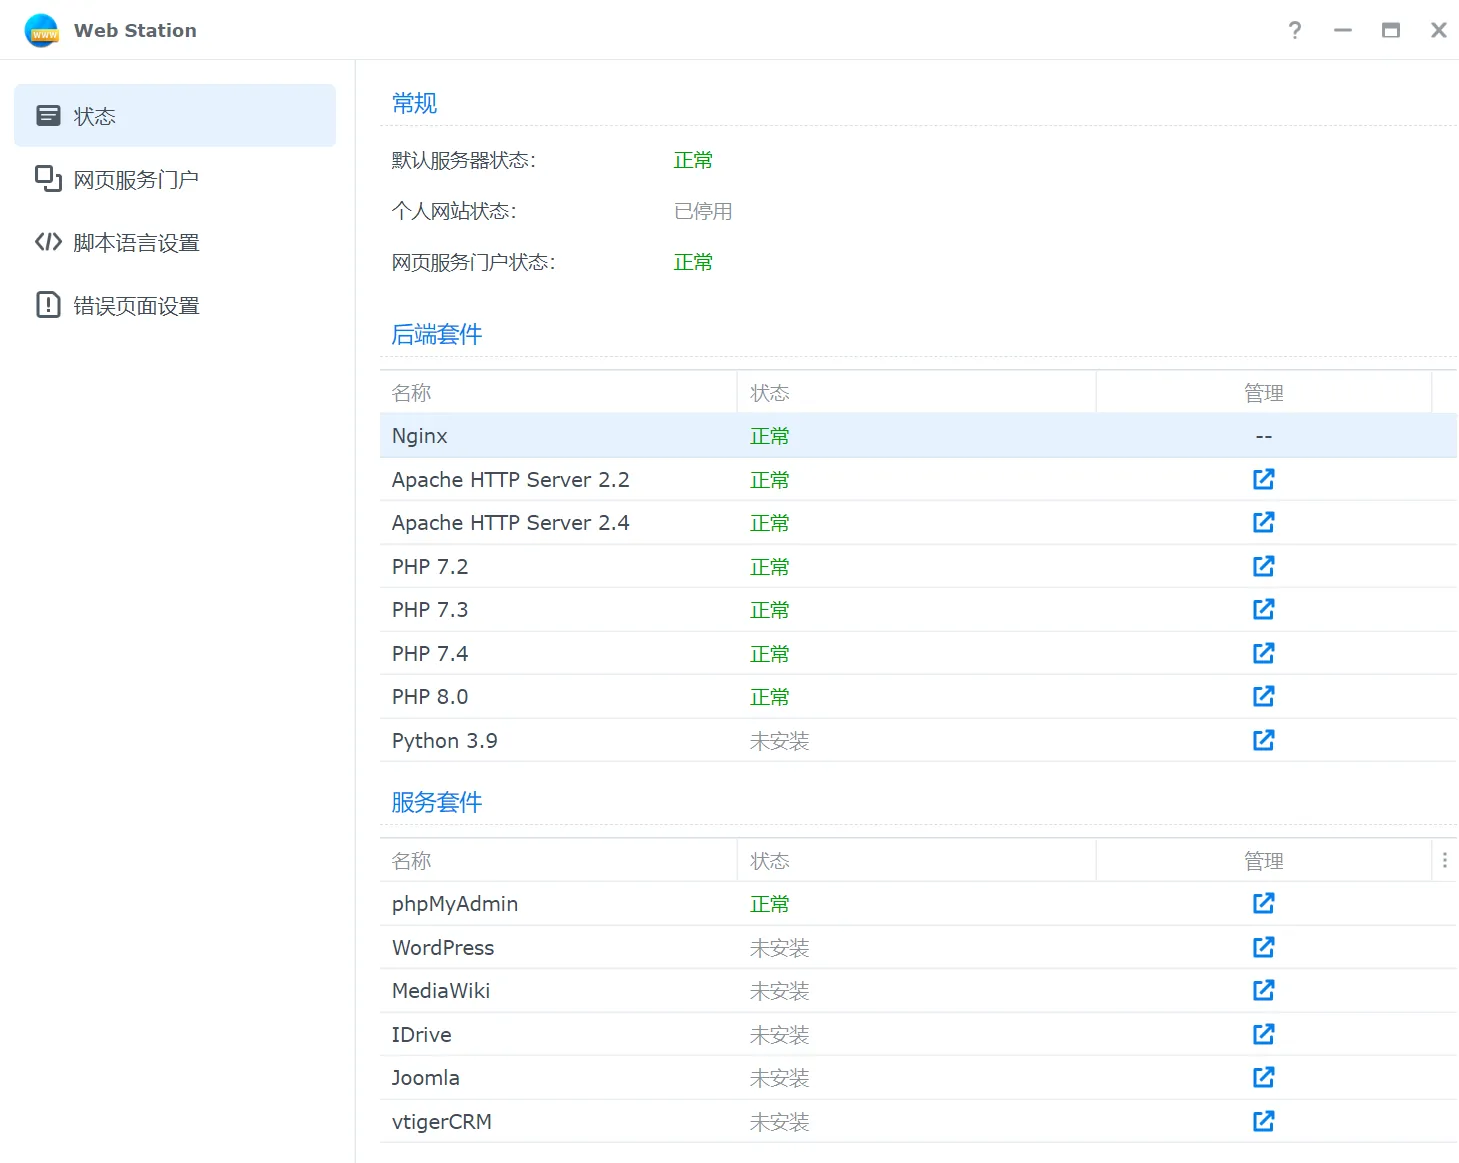Click 已停用 personal website status value
The image size is (1459, 1163).
click(x=703, y=211)
